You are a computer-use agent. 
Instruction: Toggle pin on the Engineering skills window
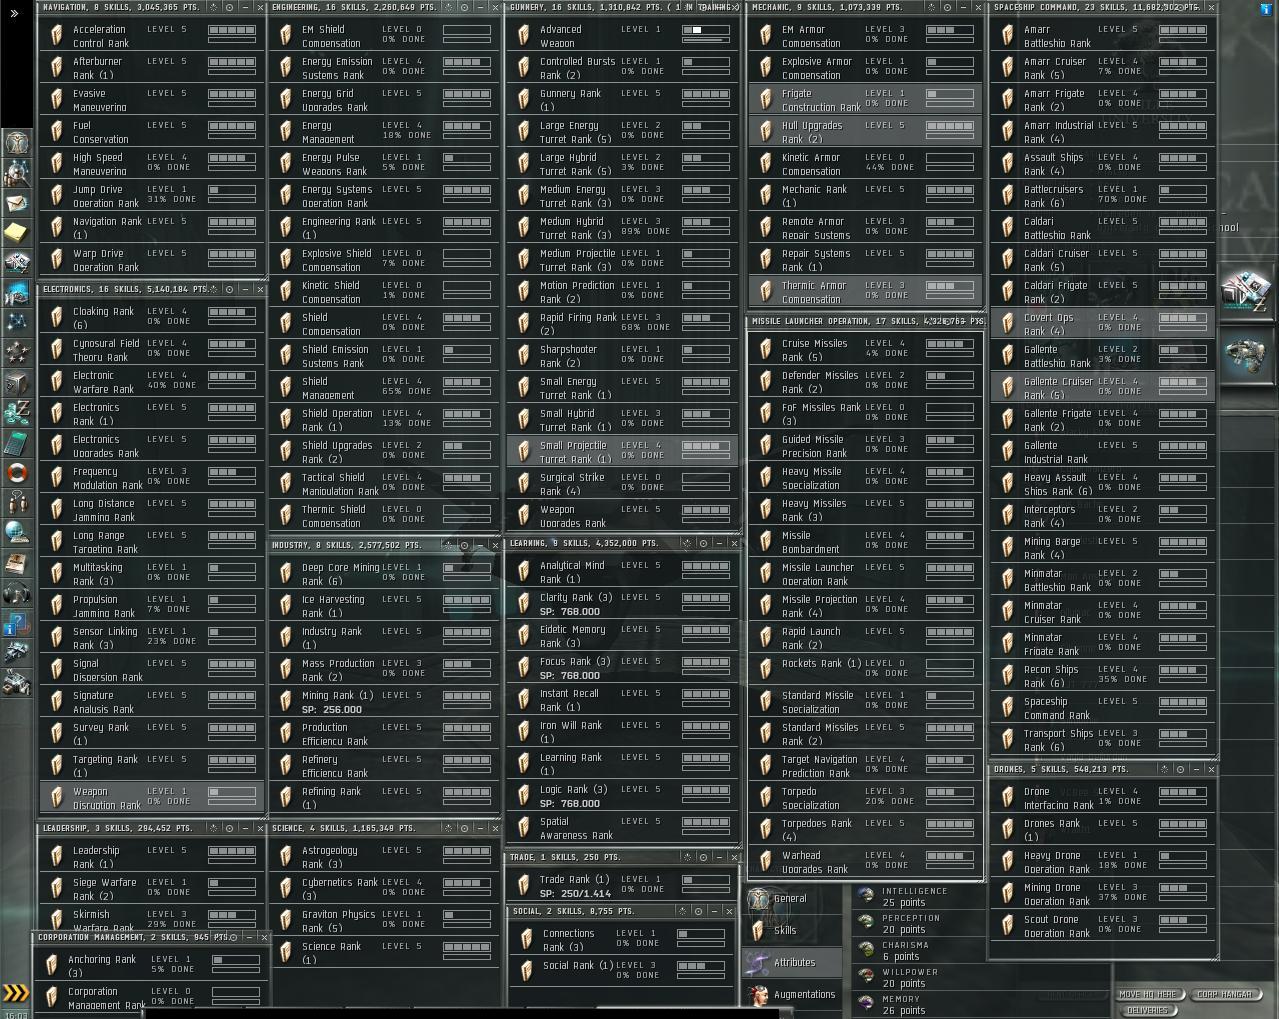[x=448, y=7]
